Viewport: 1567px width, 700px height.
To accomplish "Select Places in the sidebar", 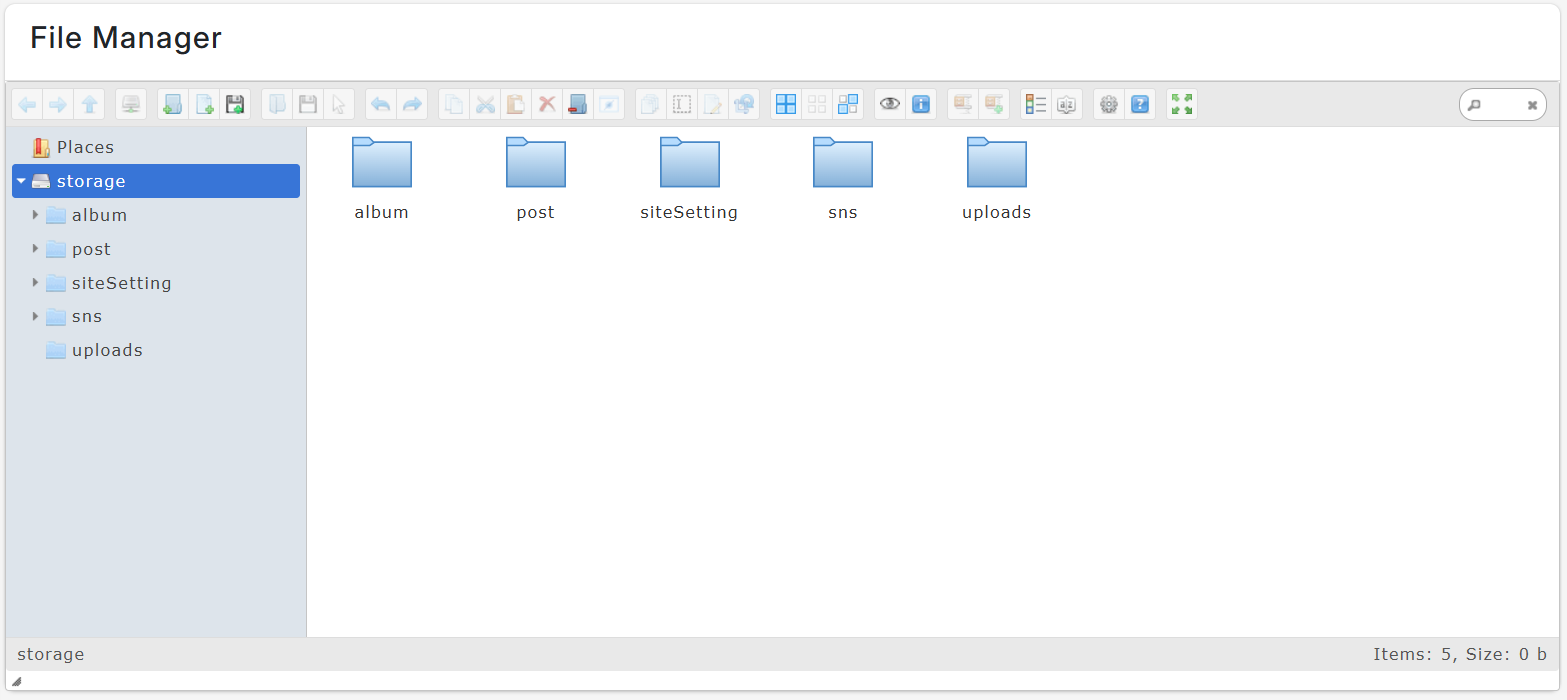I will 156,147.
